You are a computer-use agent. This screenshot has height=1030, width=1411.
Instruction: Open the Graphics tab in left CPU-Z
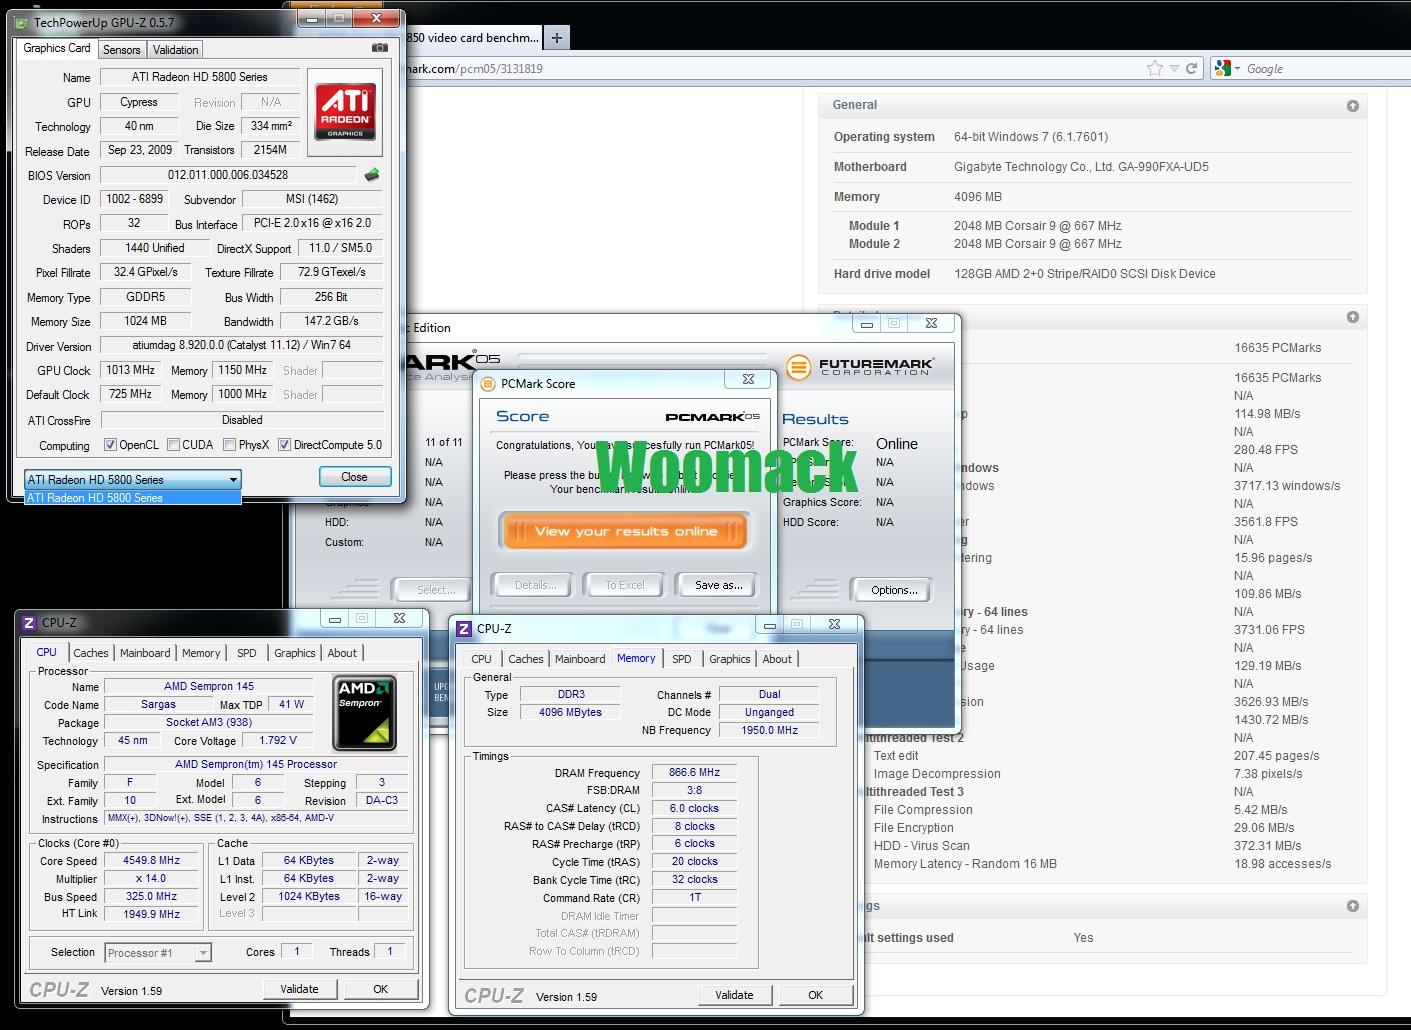pos(295,653)
